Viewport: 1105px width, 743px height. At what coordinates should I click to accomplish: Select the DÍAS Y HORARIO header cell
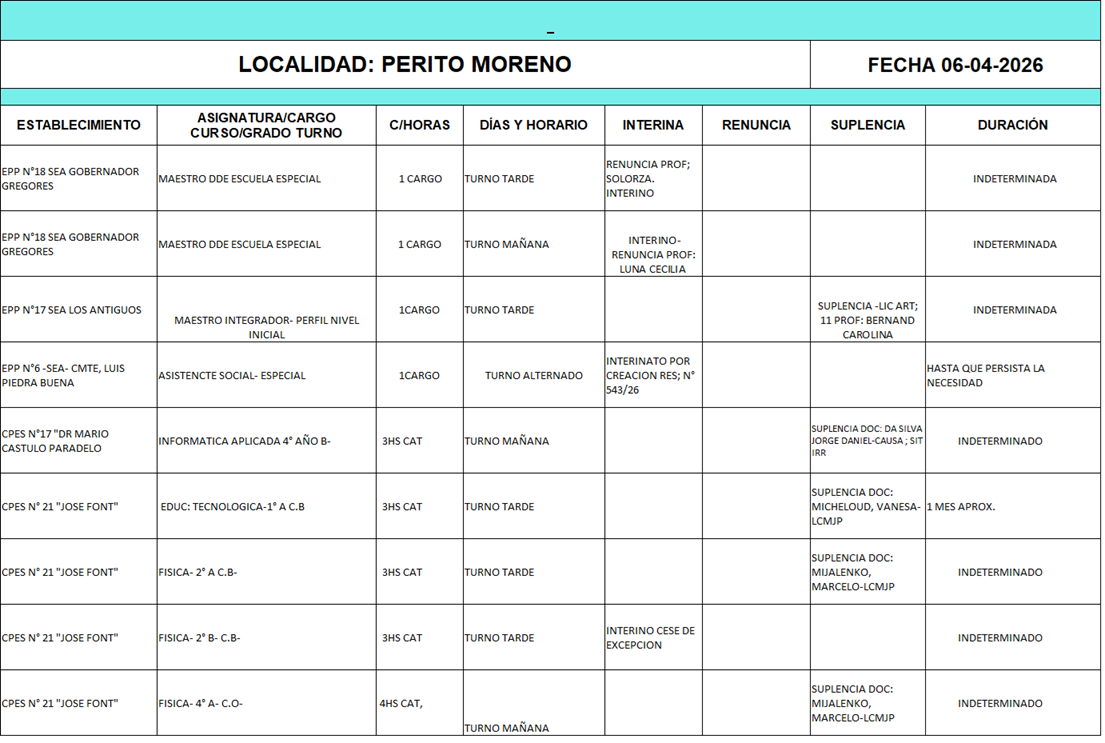pyautogui.click(x=533, y=125)
